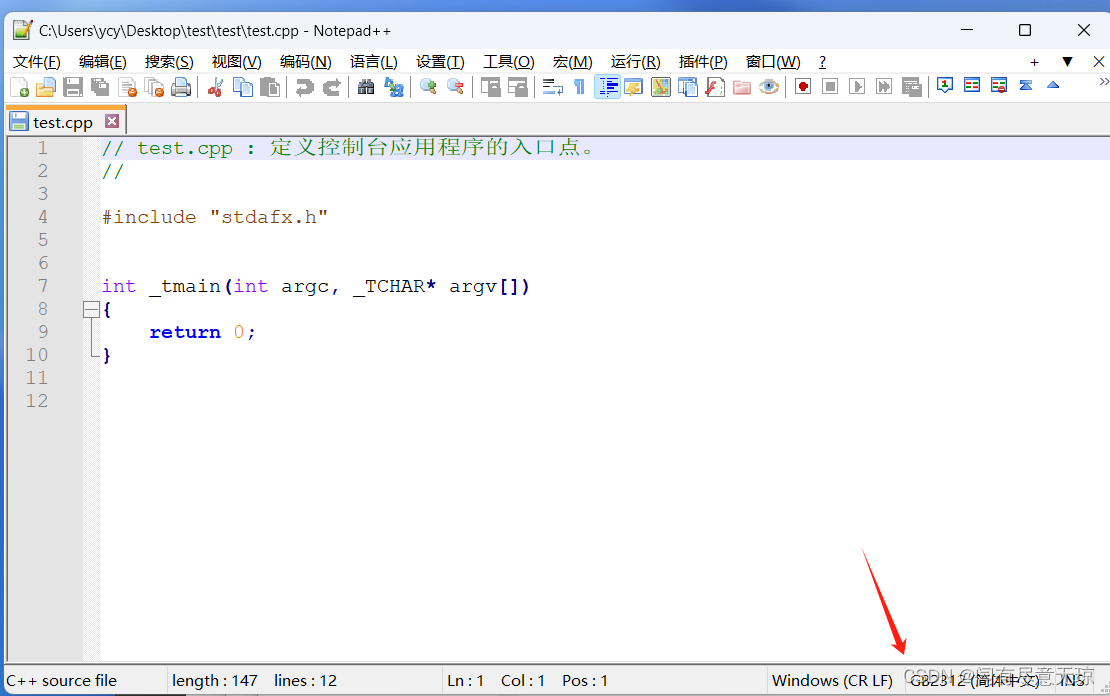Open the 设置(T) menu
Screen dimensions: 1110x696
440,62
